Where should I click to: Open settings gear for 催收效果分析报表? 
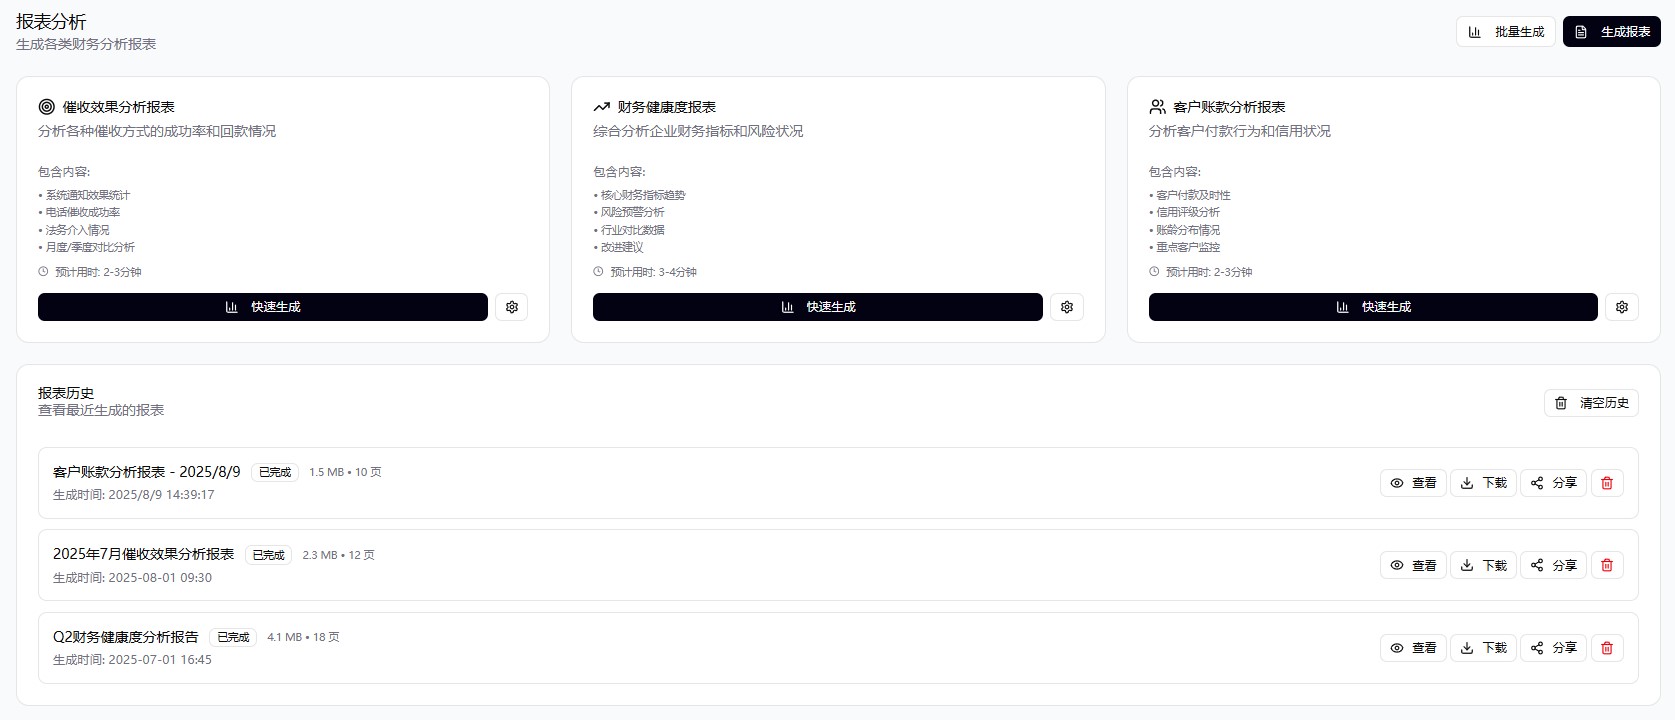[512, 307]
